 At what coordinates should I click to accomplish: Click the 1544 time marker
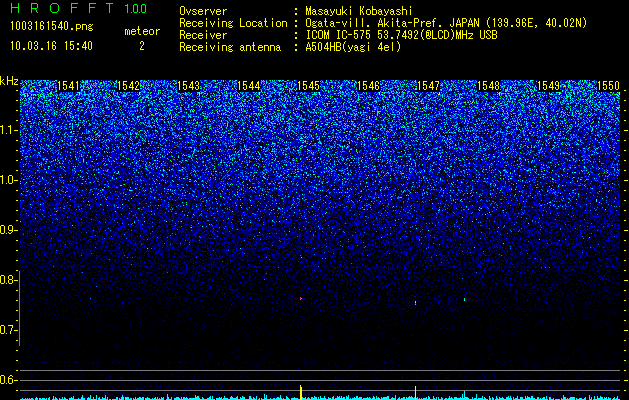[248, 86]
